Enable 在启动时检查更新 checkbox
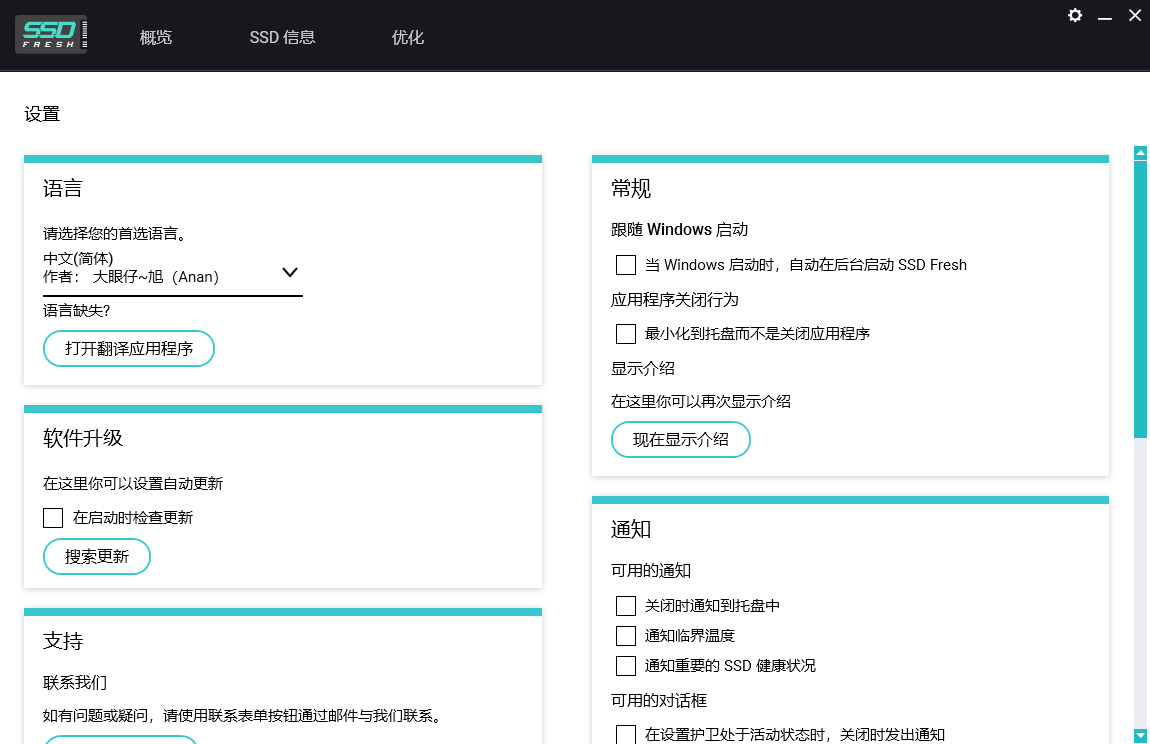 click(x=53, y=517)
